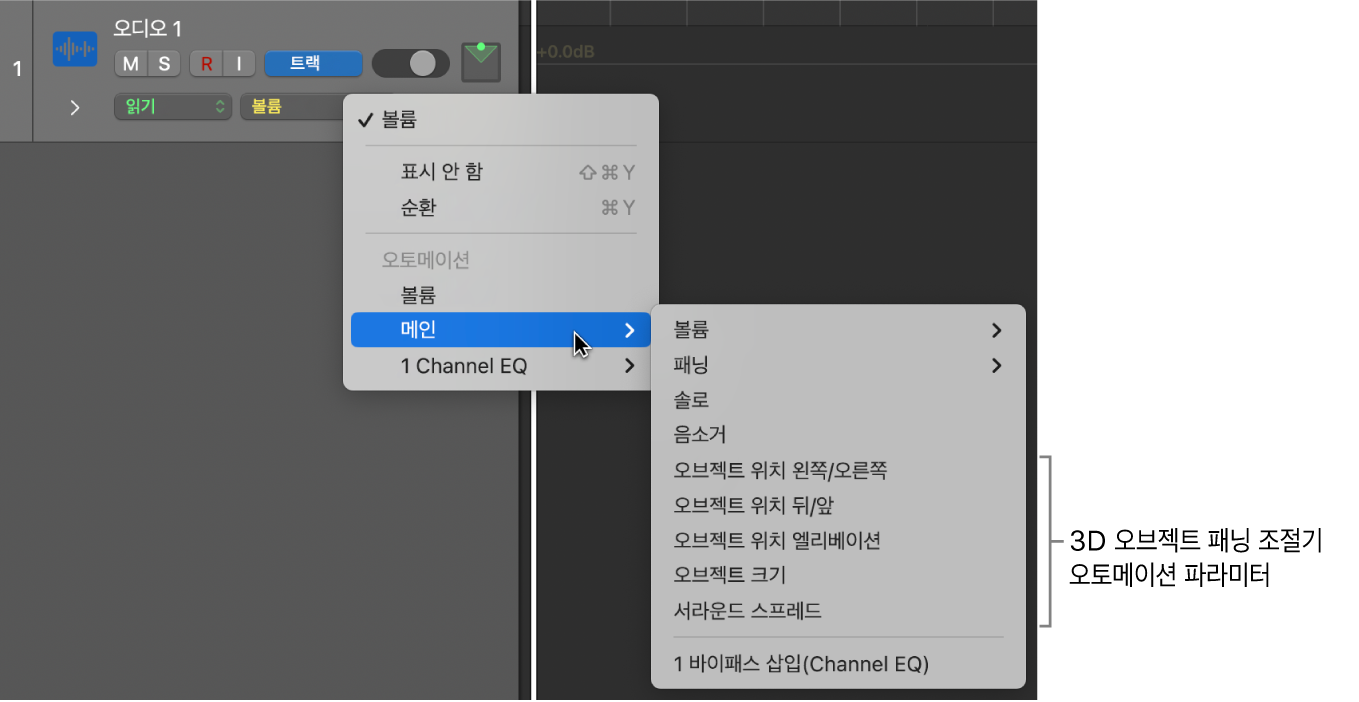This screenshot has width=1359, height=702.
Task: Enable record with the R button
Action: point(206,64)
